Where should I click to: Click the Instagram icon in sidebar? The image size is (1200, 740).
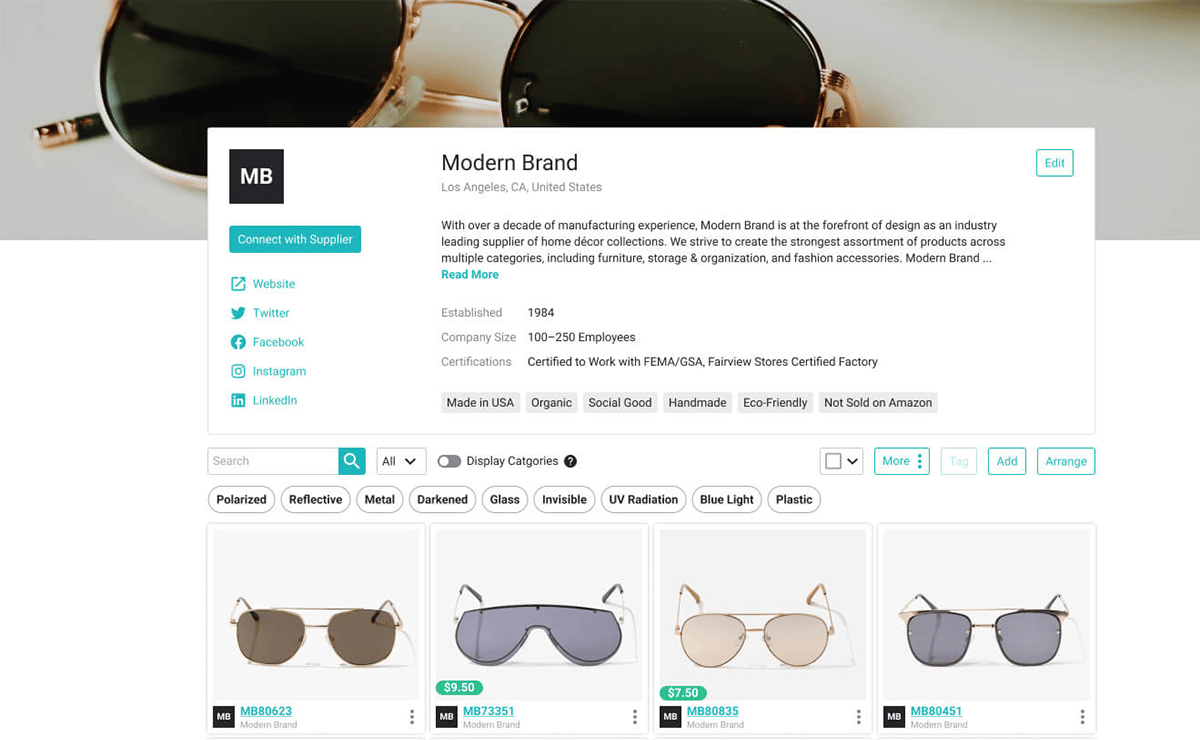(x=238, y=371)
